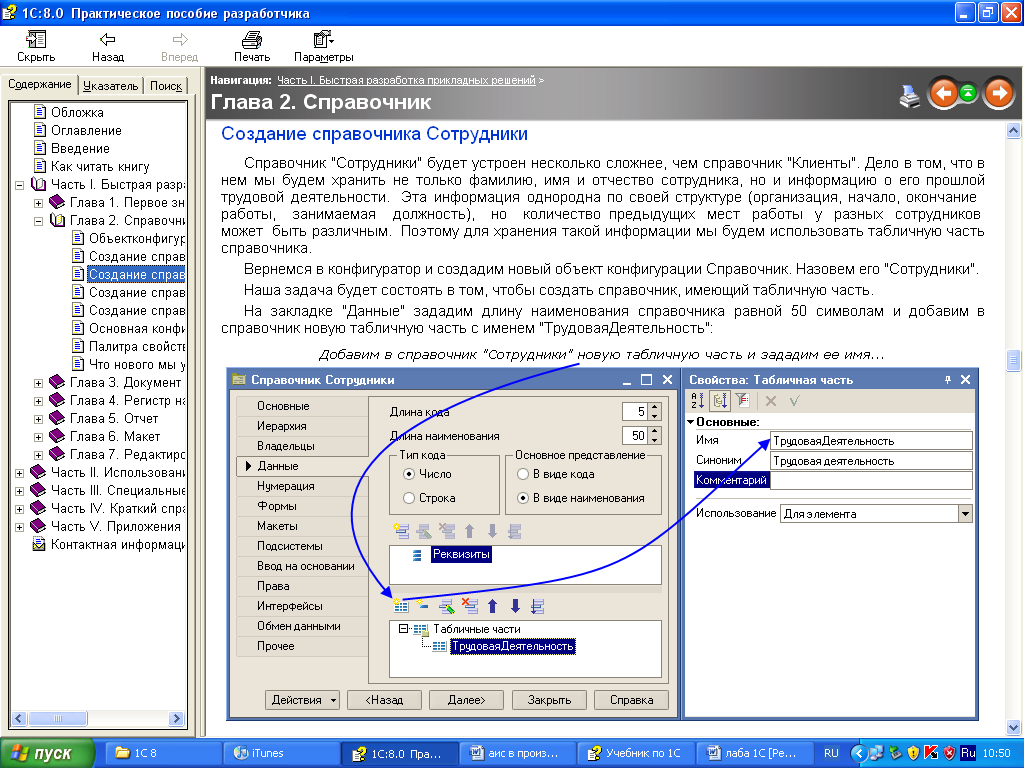Expand Глава 5. Отчет tree node

pos(39,419)
